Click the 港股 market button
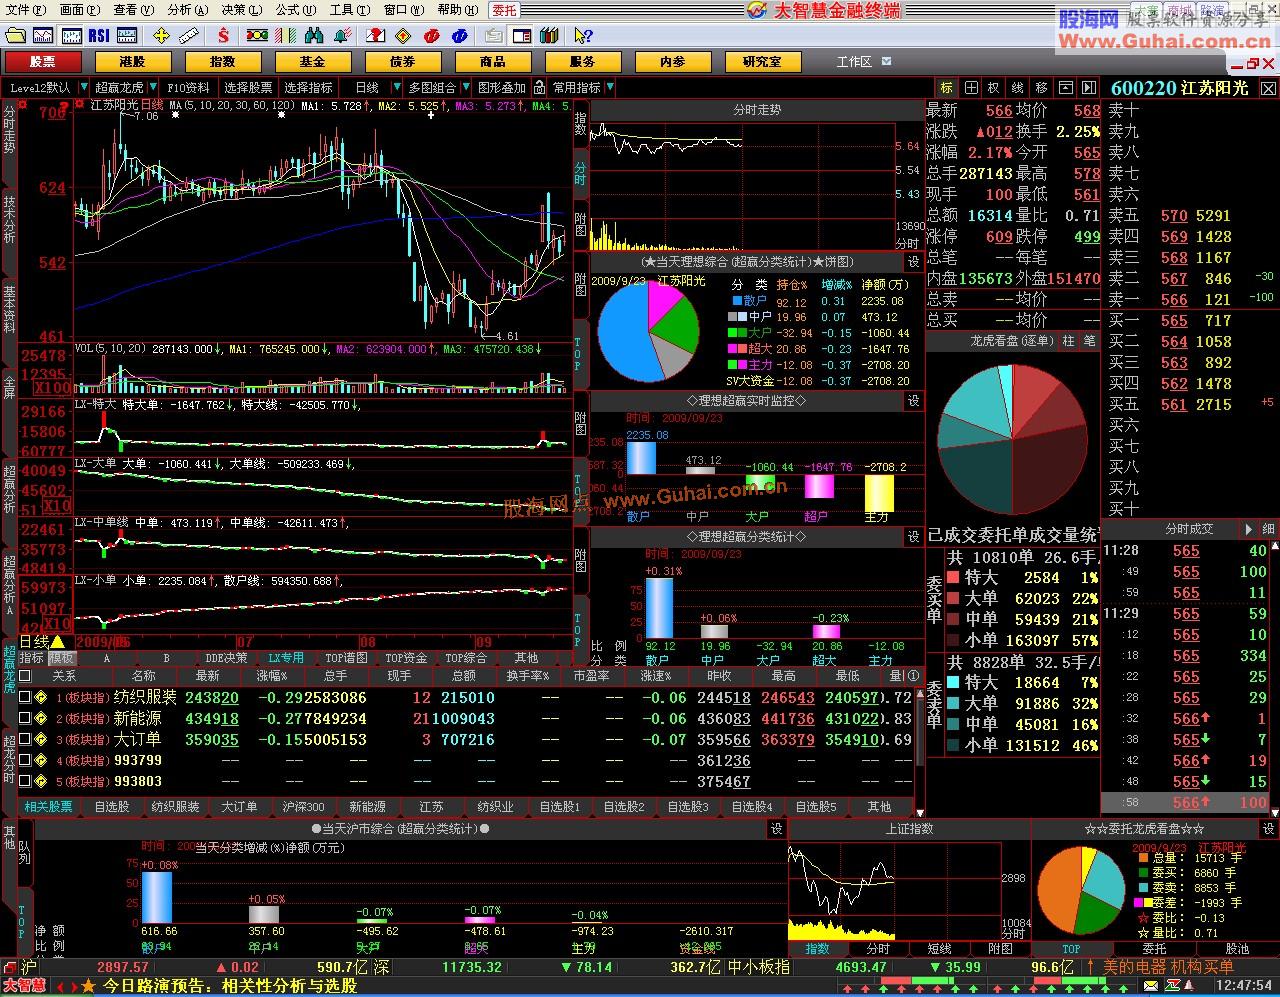Screen dimensions: 1280x997 click(x=133, y=62)
